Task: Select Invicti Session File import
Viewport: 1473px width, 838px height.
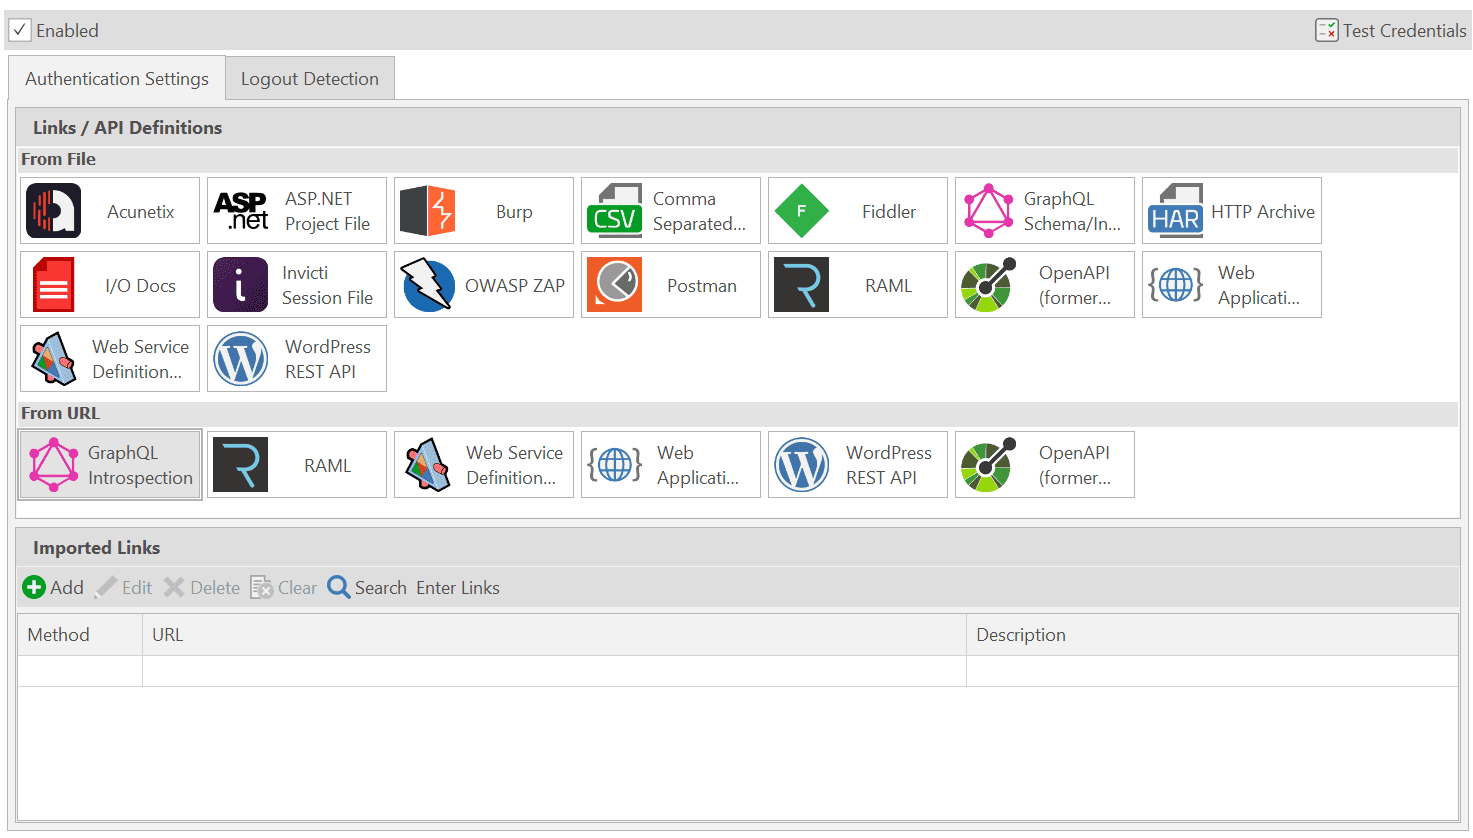Action: pos(296,285)
